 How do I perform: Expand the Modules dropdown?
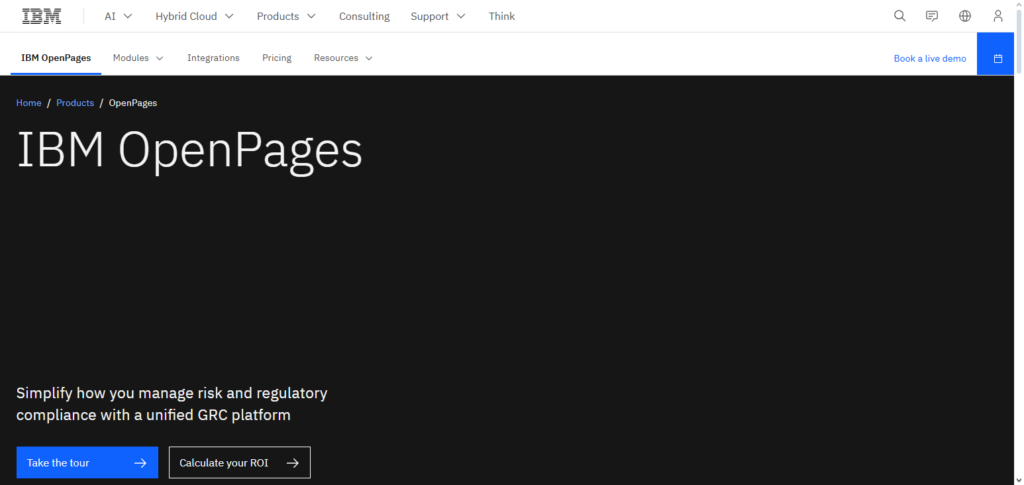click(138, 58)
